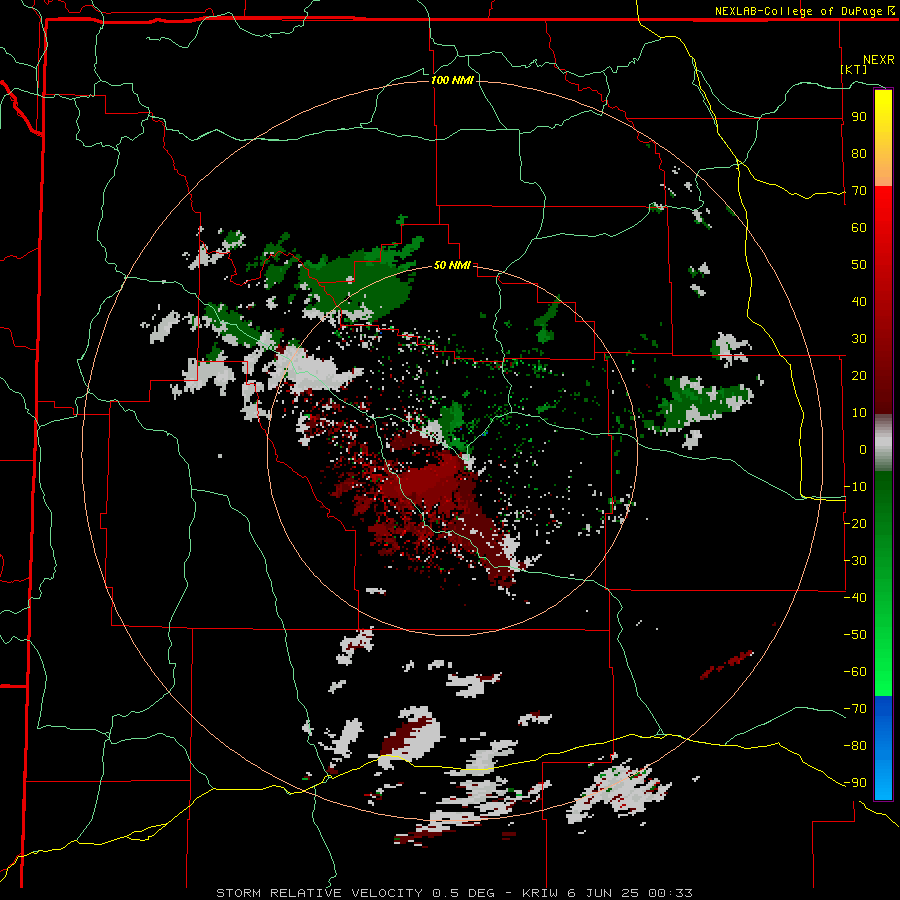
Task: Click the 50 value on the velocity scale
Action: point(859,265)
